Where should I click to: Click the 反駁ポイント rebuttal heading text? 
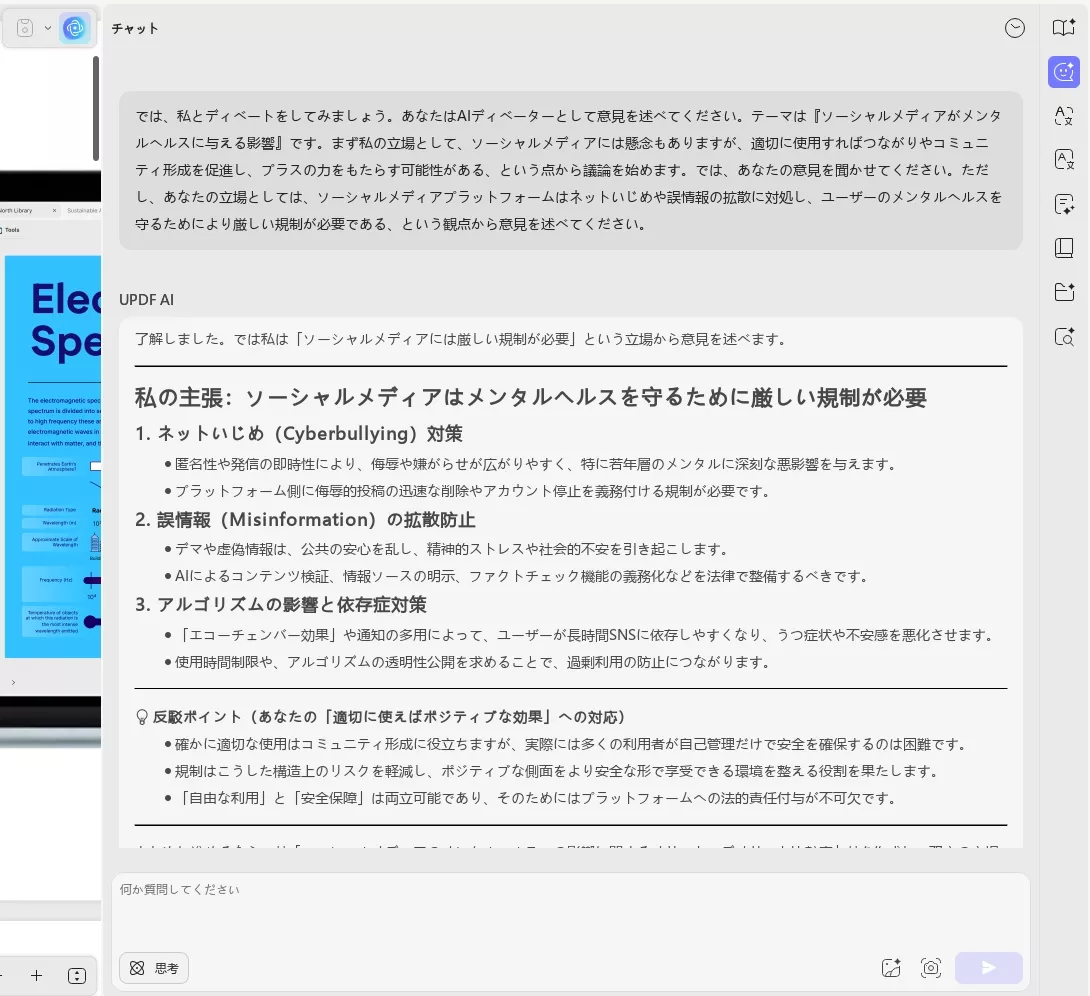coord(389,717)
